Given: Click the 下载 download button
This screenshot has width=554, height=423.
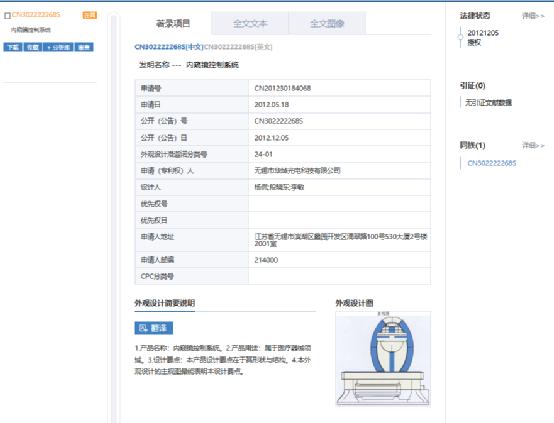Looking at the screenshot, I should click(13, 47).
